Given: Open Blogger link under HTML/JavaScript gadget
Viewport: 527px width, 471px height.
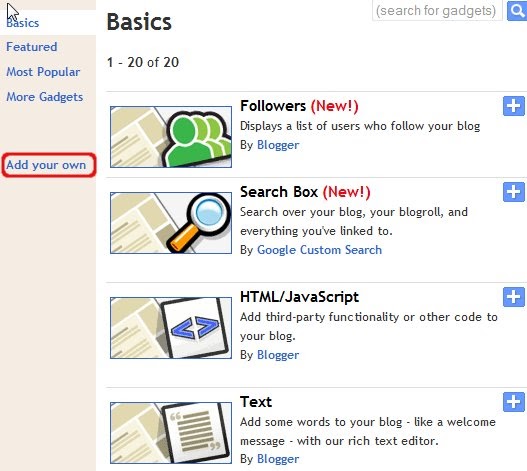Looking at the screenshot, I should pyautogui.click(x=278, y=355).
